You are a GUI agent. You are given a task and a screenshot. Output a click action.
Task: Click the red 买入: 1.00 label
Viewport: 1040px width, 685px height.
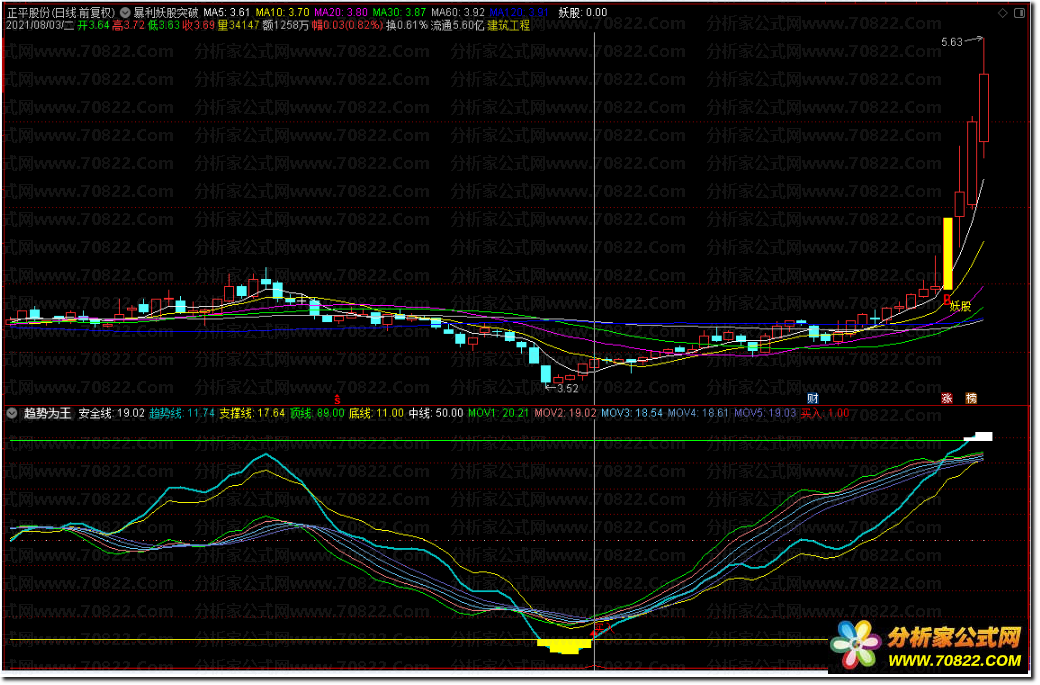[825, 413]
